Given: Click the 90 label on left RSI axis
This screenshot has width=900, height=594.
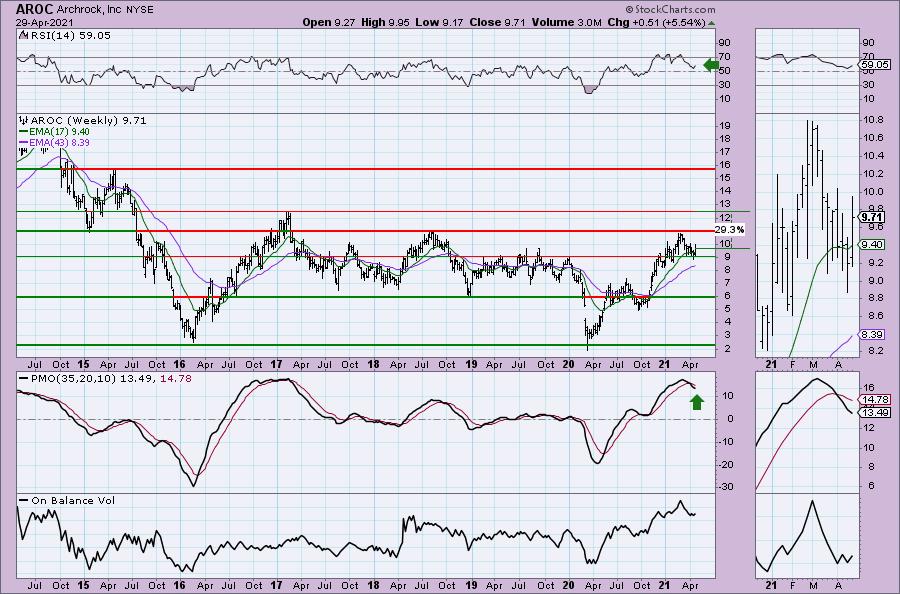Looking at the screenshot, I should [724, 42].
